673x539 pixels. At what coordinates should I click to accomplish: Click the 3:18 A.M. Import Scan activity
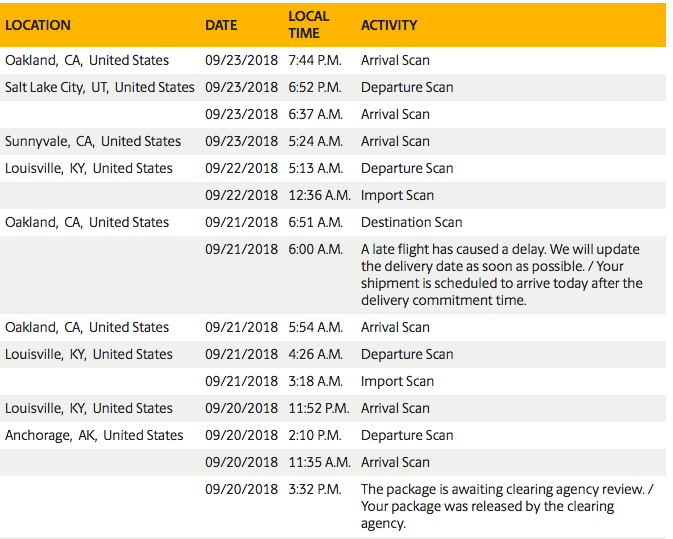(x=397, y=382)
